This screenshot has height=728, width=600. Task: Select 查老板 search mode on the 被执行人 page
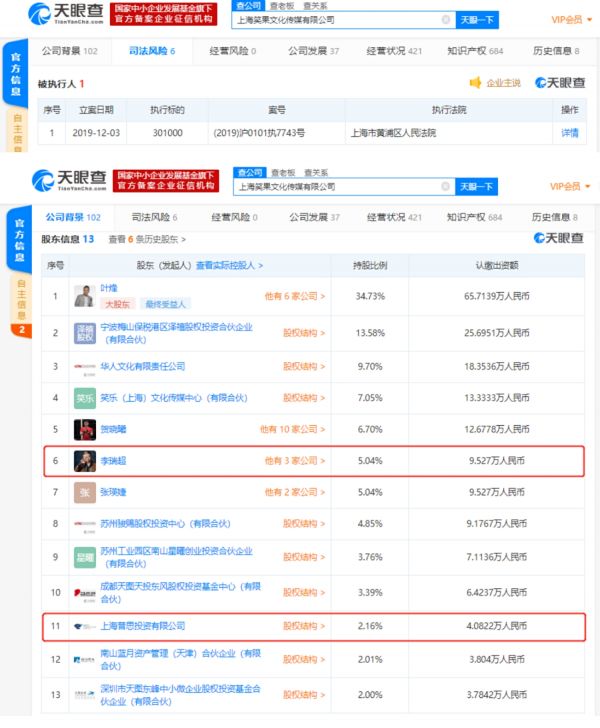coord(282,6)
